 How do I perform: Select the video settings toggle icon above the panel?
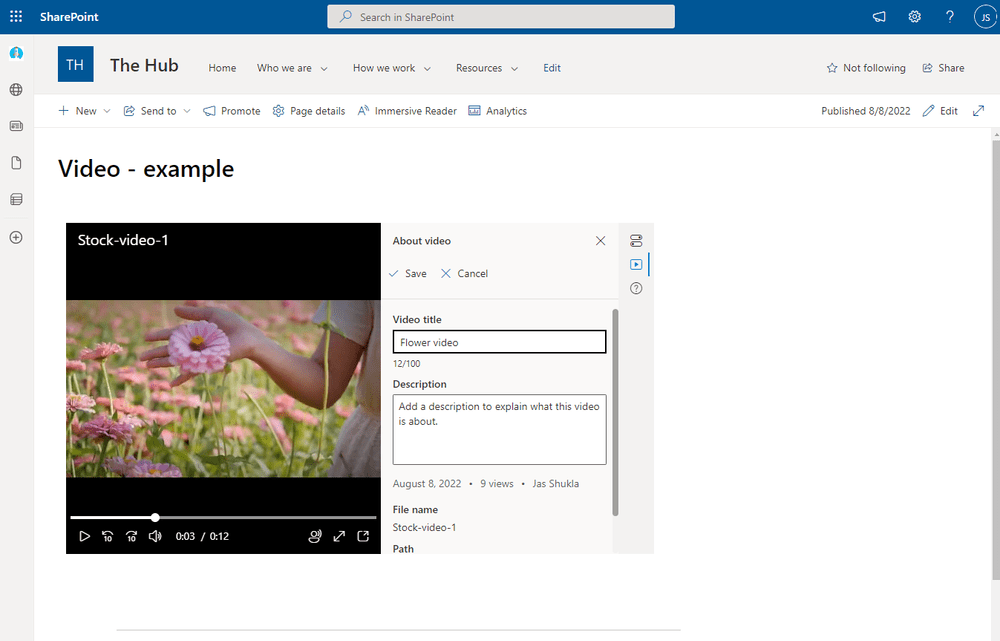[636, 240]
